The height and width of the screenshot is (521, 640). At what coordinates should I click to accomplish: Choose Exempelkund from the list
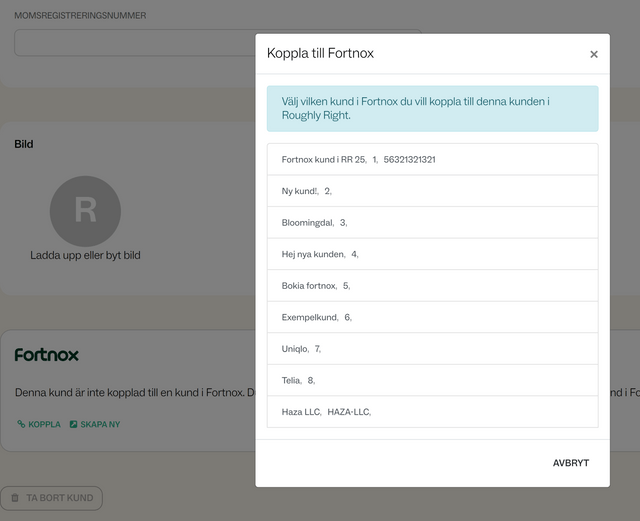coord(433,317)
